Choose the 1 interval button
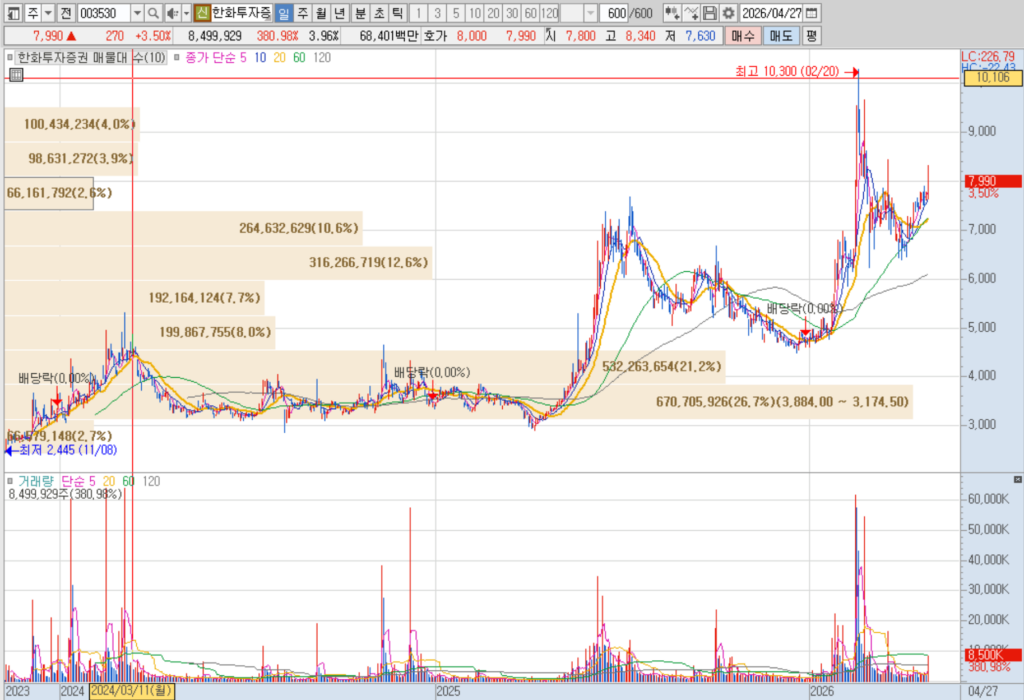The height and width of the screenshot is (700, 1024). coord(419,13)
